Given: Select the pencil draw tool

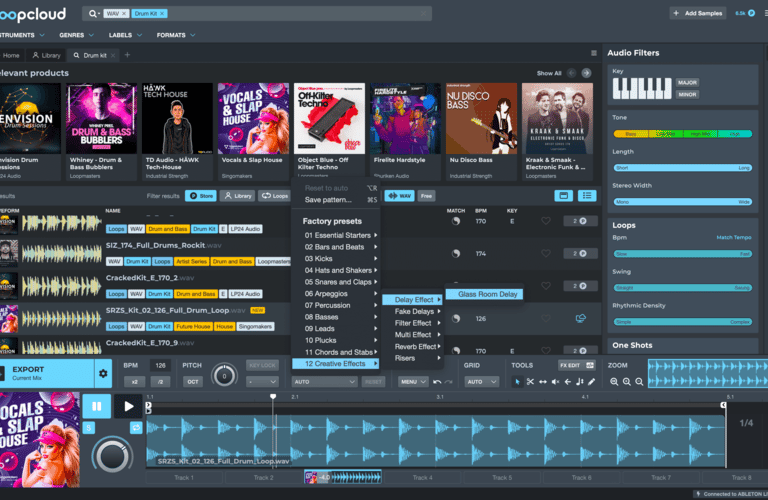Looking at the screenshot, I should tap(591, 382).
